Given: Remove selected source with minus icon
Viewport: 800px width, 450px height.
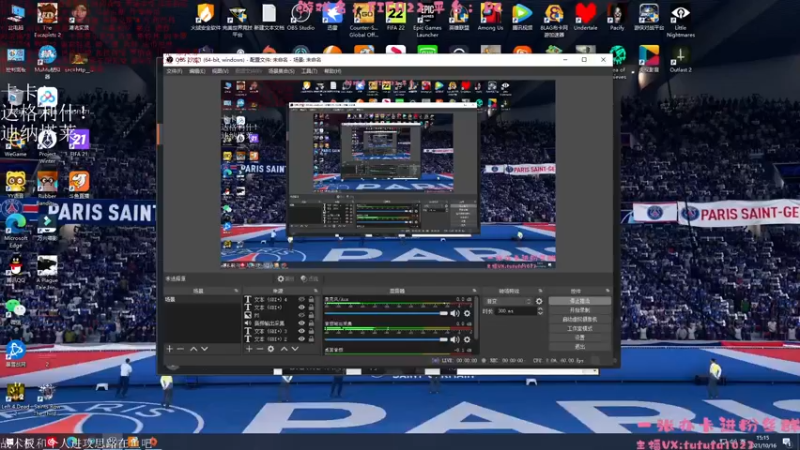Looking at the screenshot, I should coord(260,349).
